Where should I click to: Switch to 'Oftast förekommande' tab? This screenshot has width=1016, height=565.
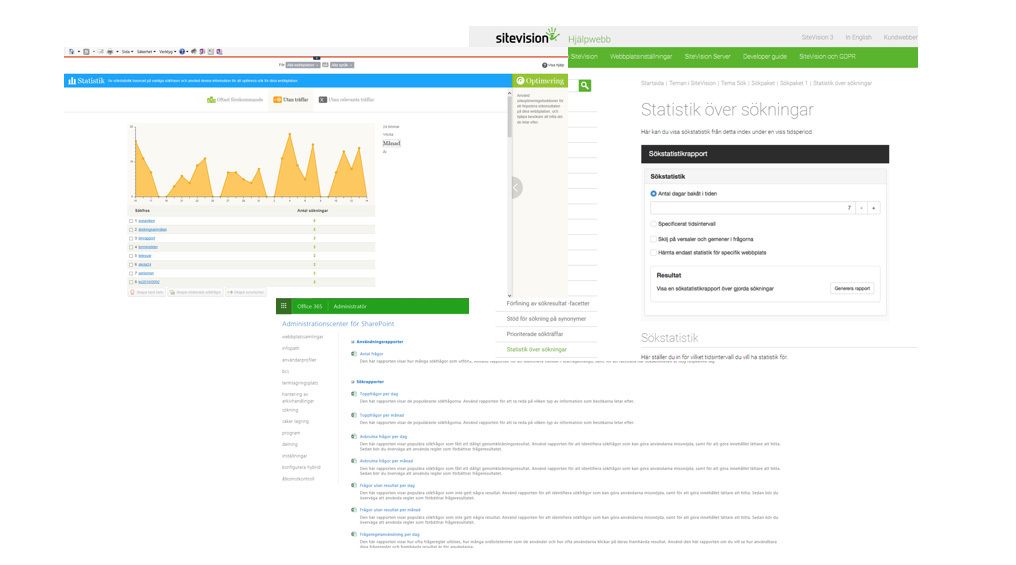point(236,100)
